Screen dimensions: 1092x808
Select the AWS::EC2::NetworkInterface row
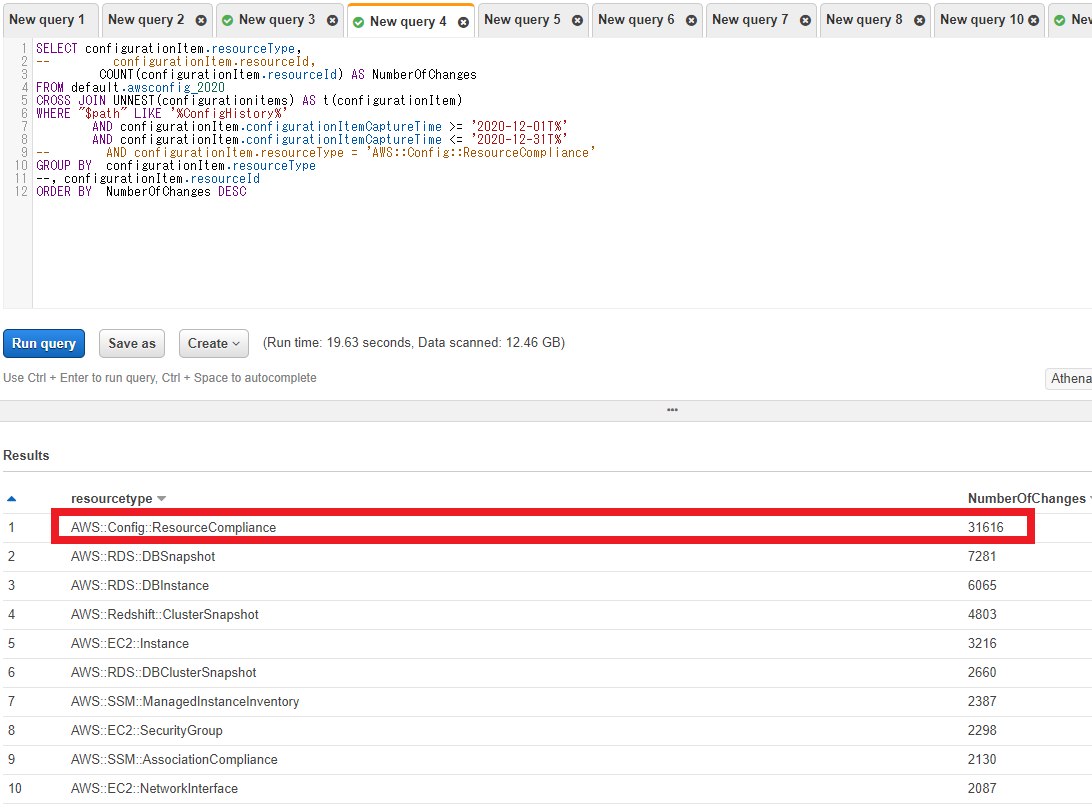(547, 788)
